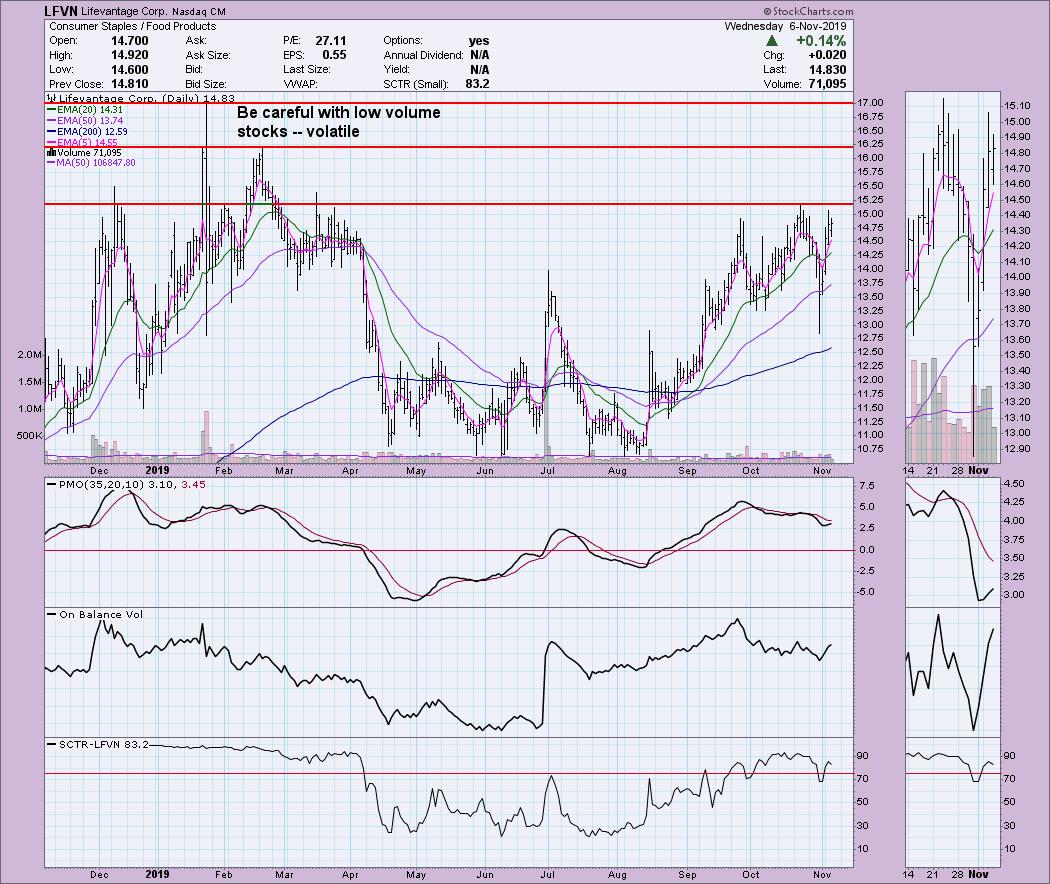Viewport: 1050px width, 884px height.
Task: Select the Consumer Staples / Food Products sector text
Action: pyautogui.click(x=133, y=26)
